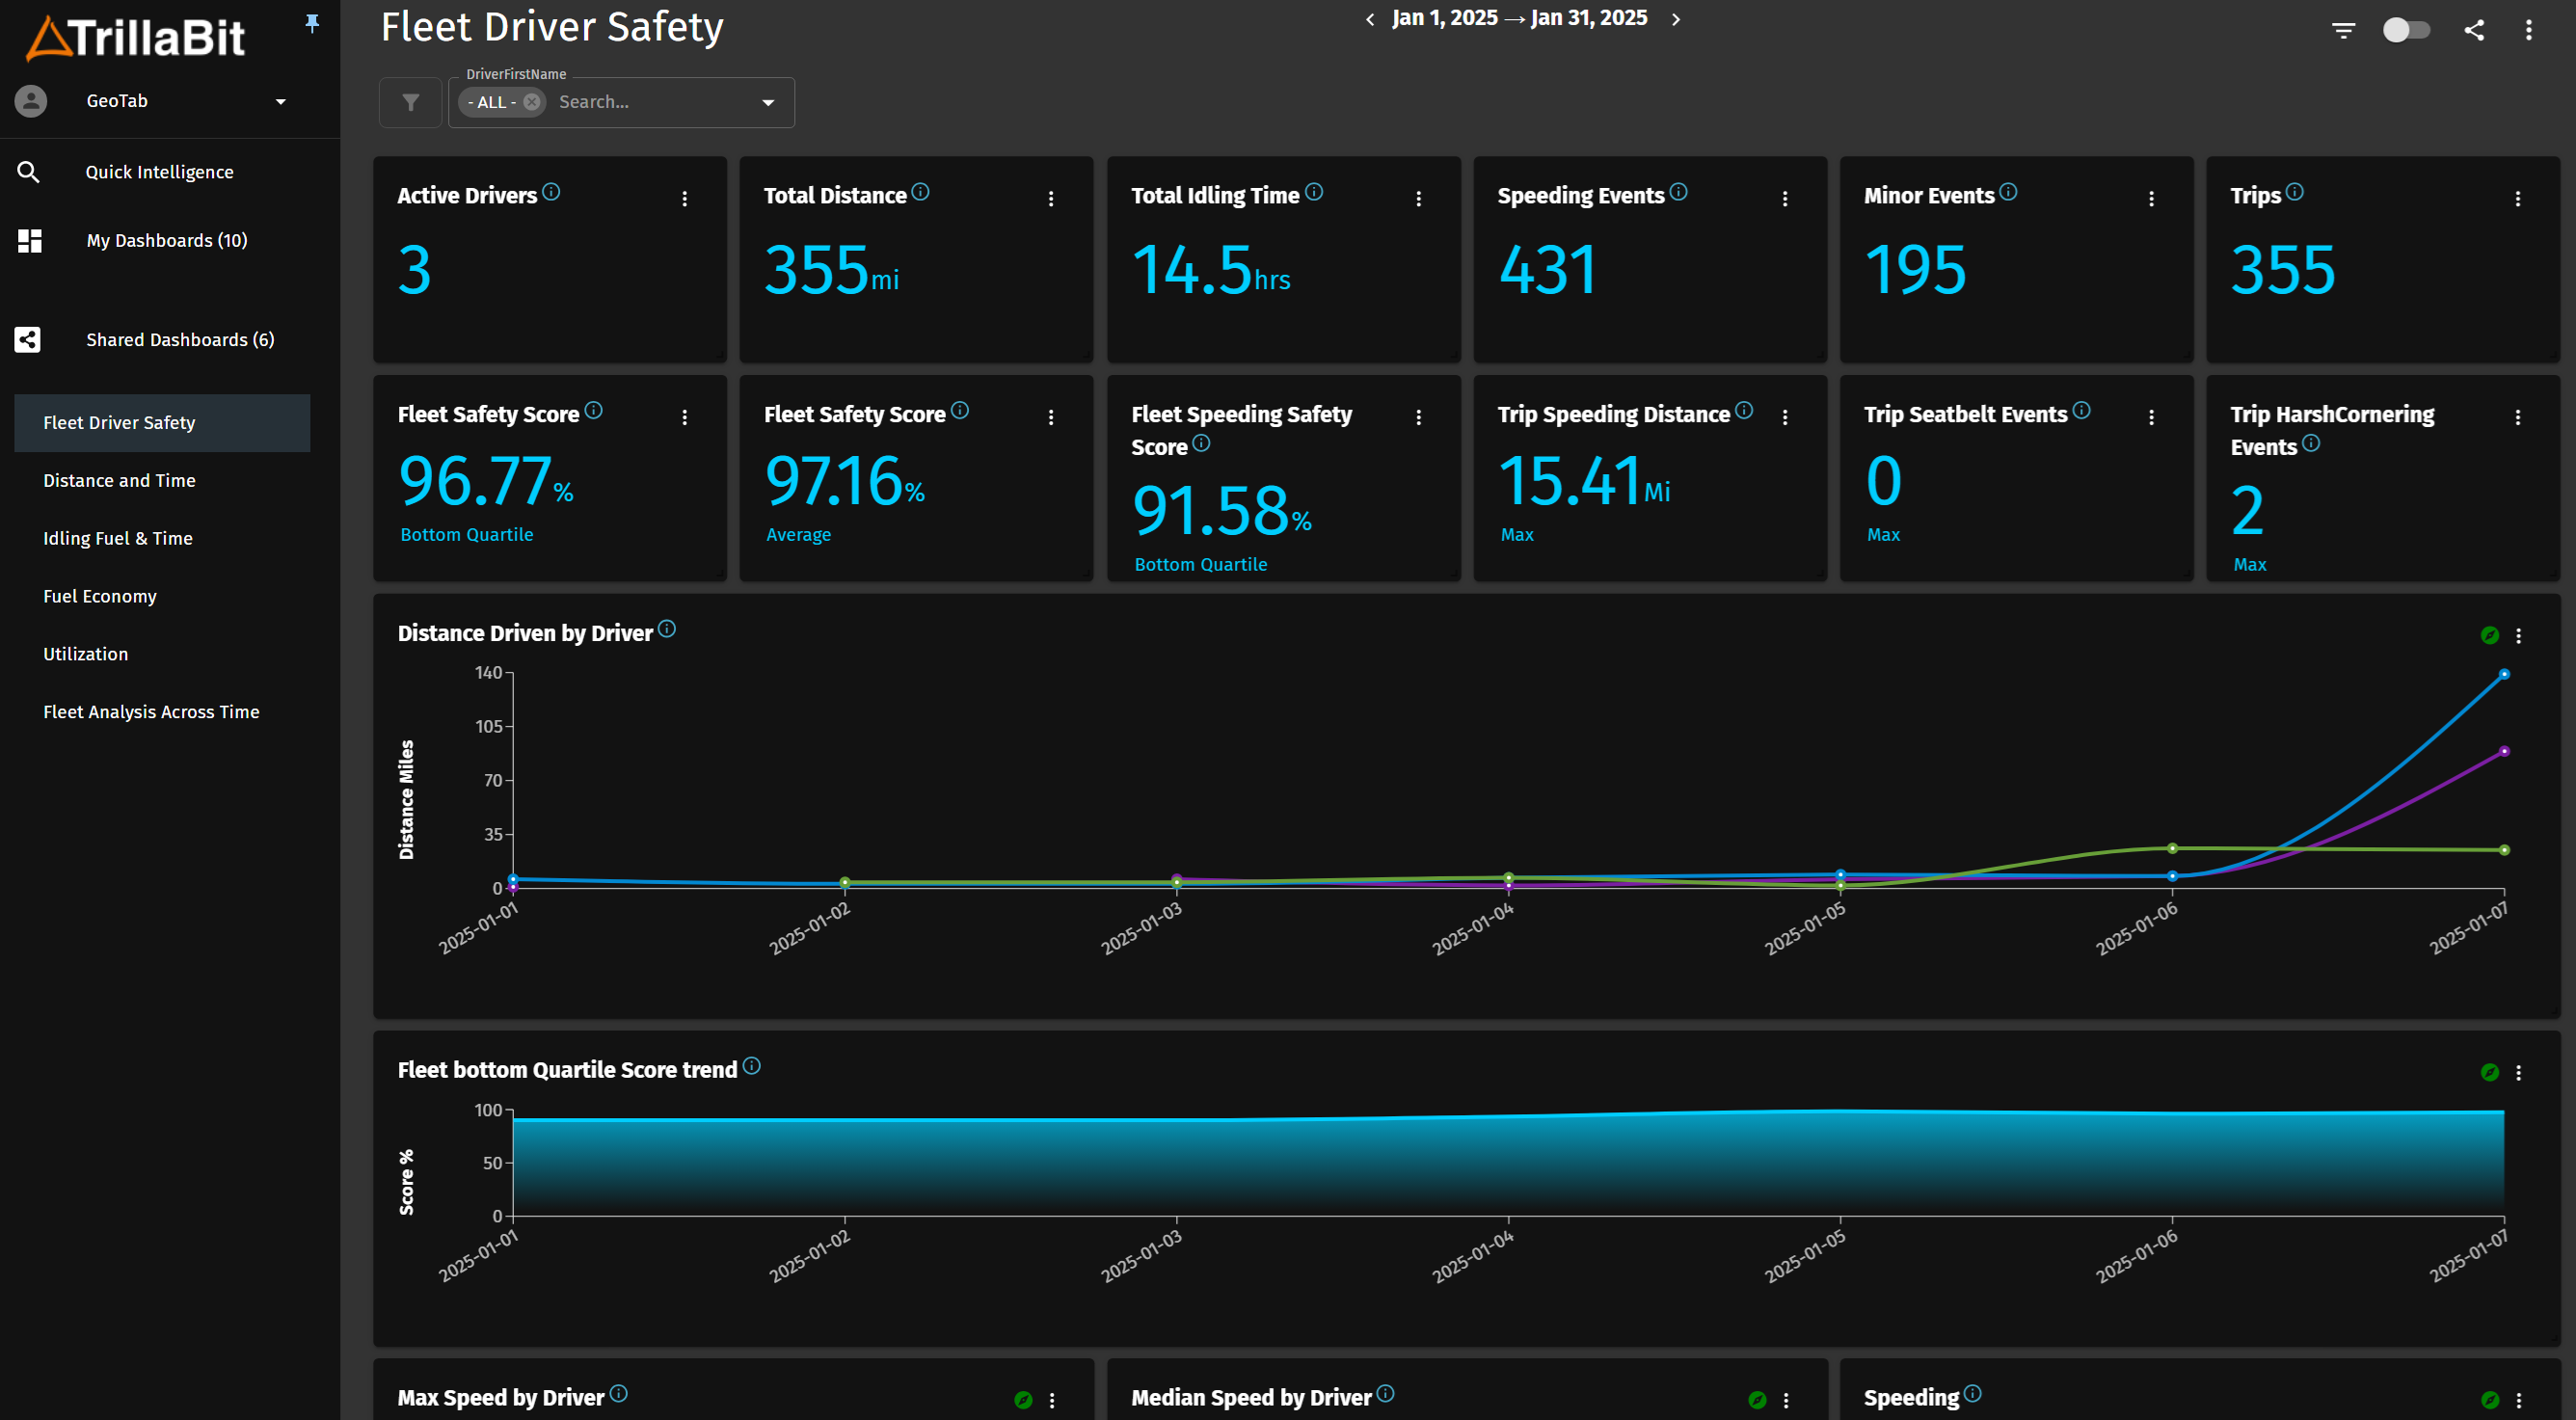This screenshot has width=2576, height=1420.
Task: Open dashboard overflow menu in header
Action: (x=2529, y=30)
